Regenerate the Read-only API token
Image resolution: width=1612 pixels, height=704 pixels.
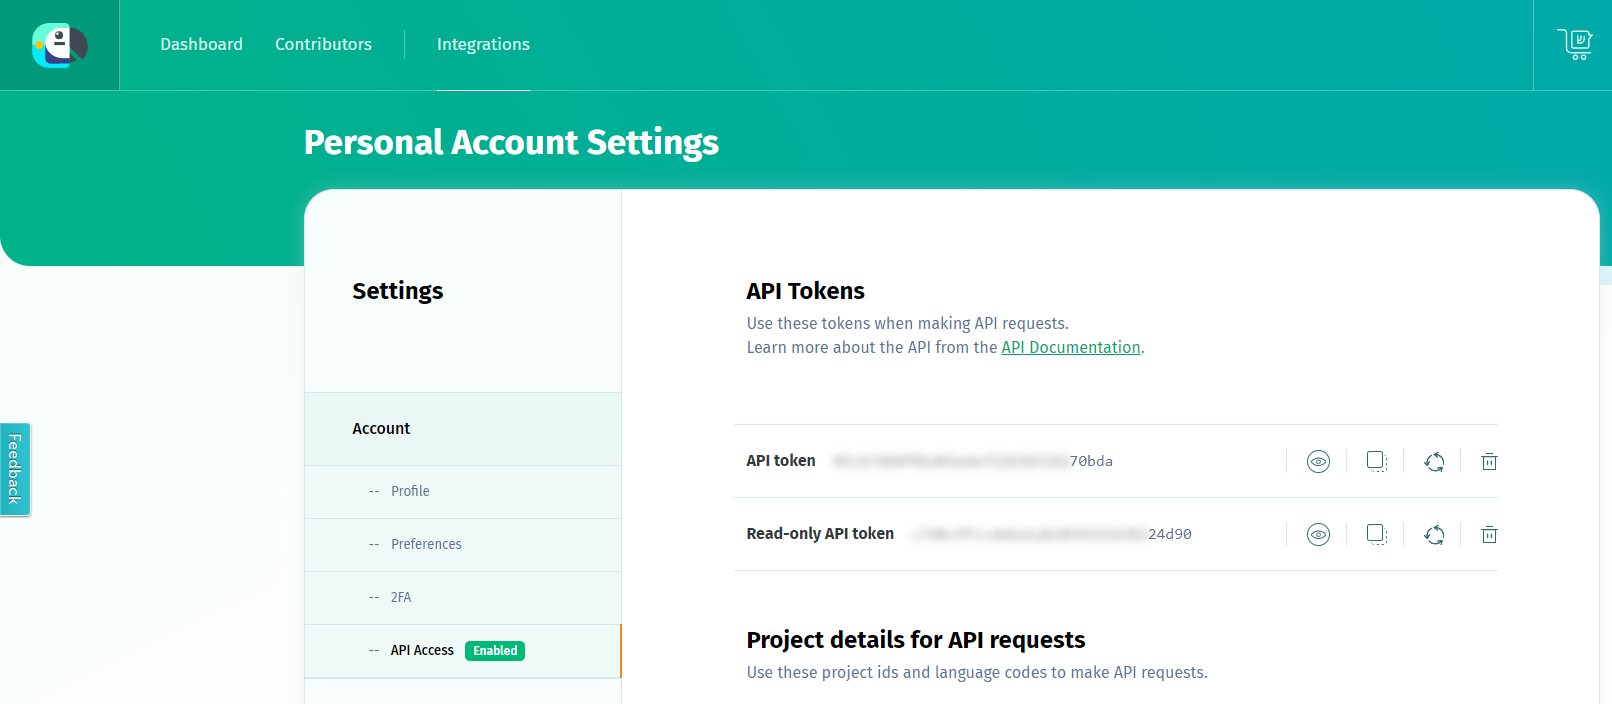coord(1434,534)
